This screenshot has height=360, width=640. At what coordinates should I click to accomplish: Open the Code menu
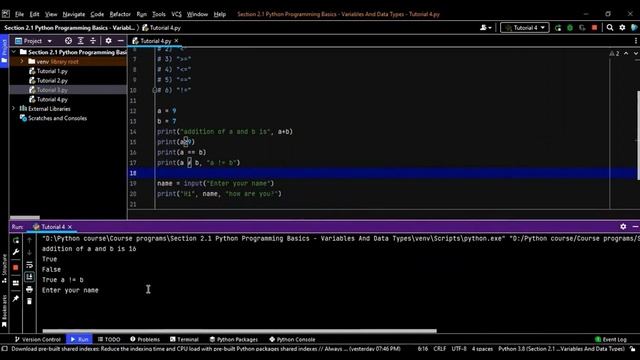(x=97, y=14)
